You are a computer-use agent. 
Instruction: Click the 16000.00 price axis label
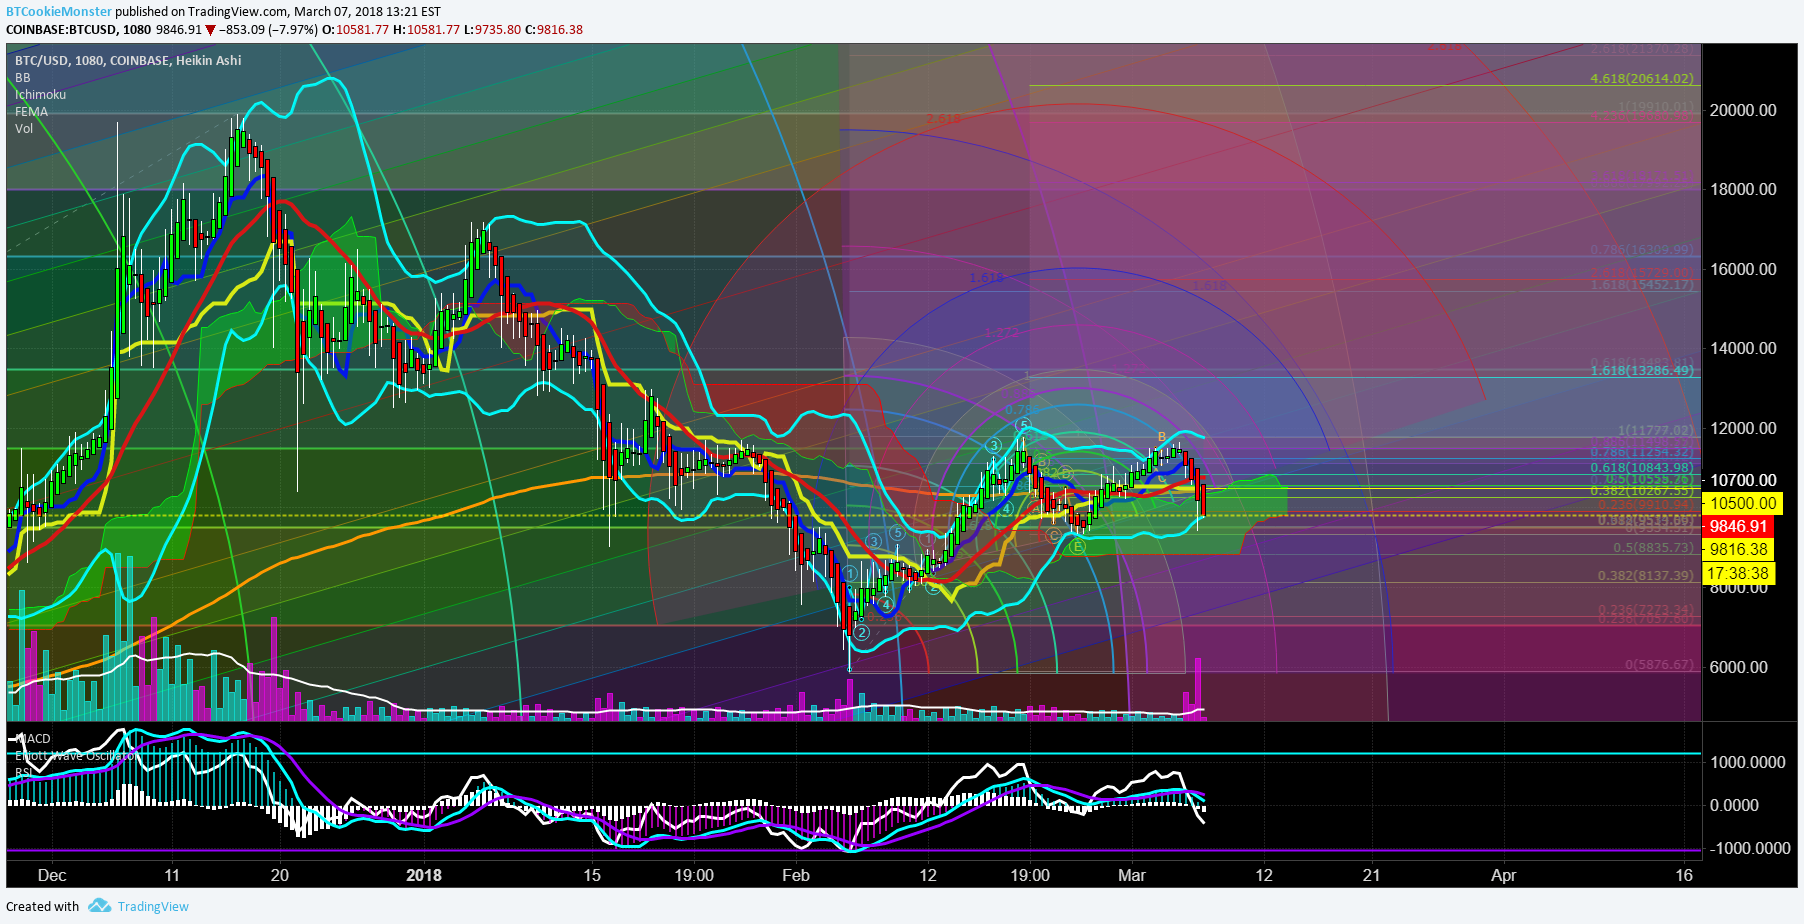[1743, 269]
